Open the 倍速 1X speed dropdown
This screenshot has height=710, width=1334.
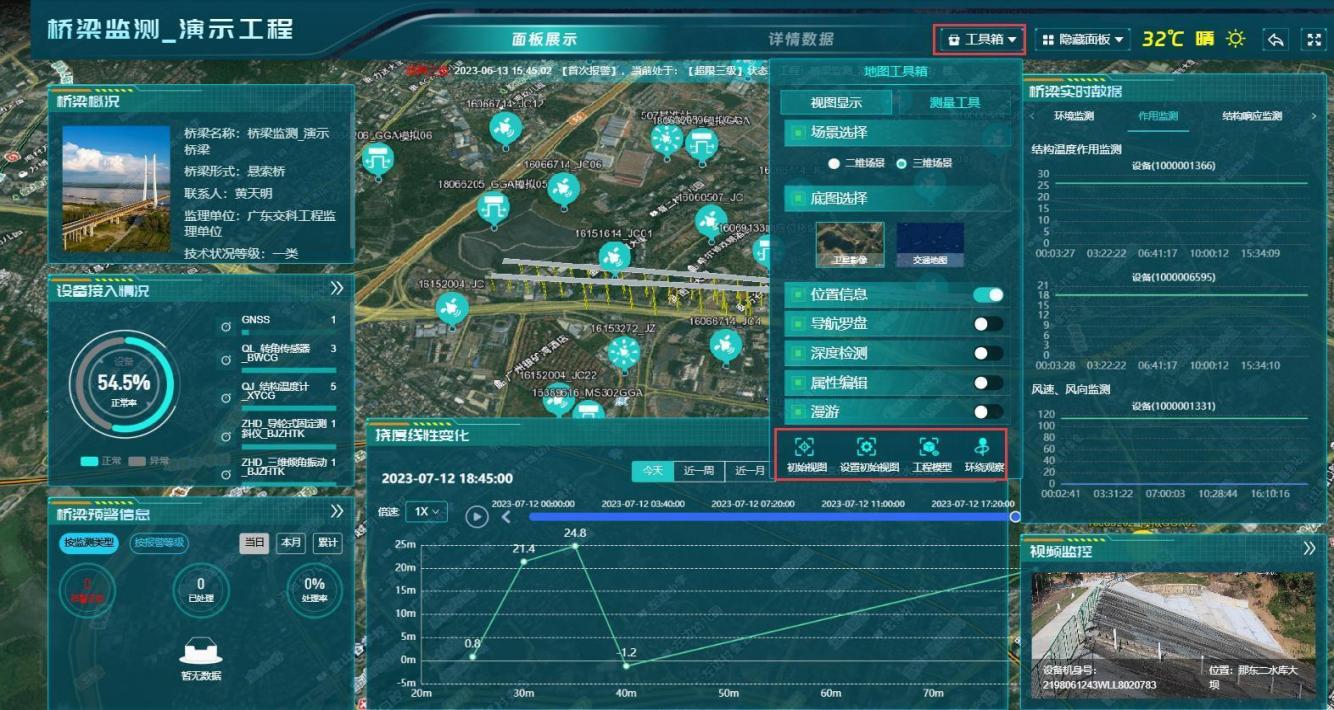[427, 511]
